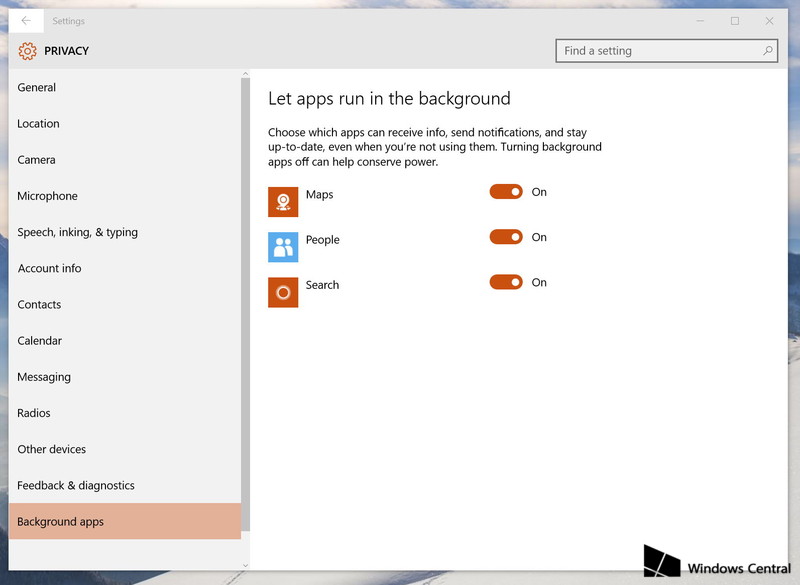Click the Maps app icon
Image resolution: width=800 pixels, height=585 pixels.
(x=283, y=202)
